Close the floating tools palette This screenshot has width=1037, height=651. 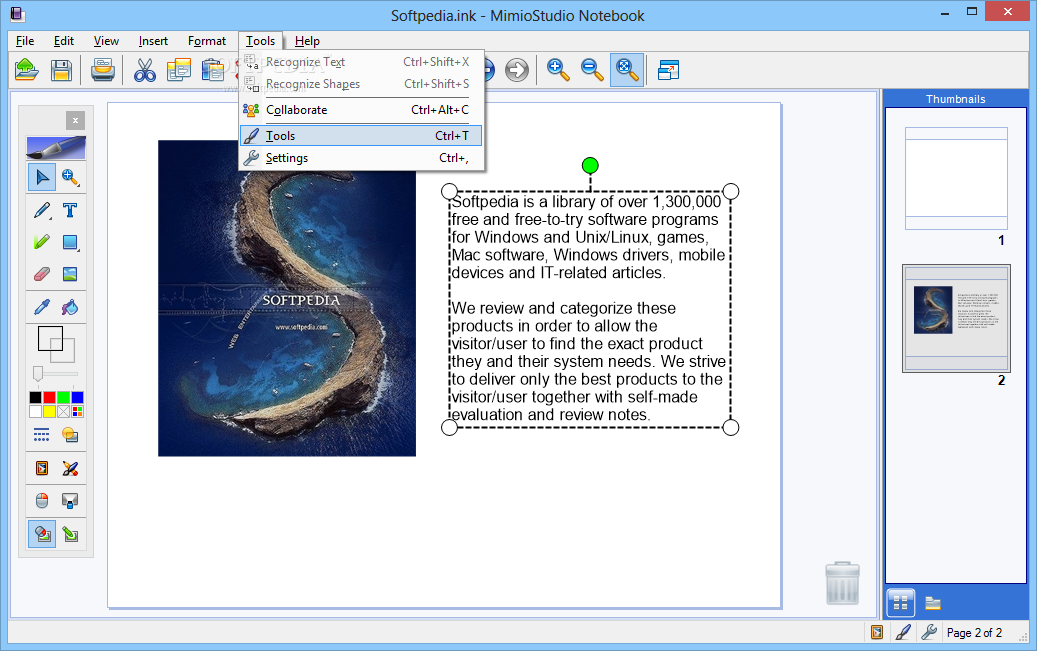tap(75, 120)
